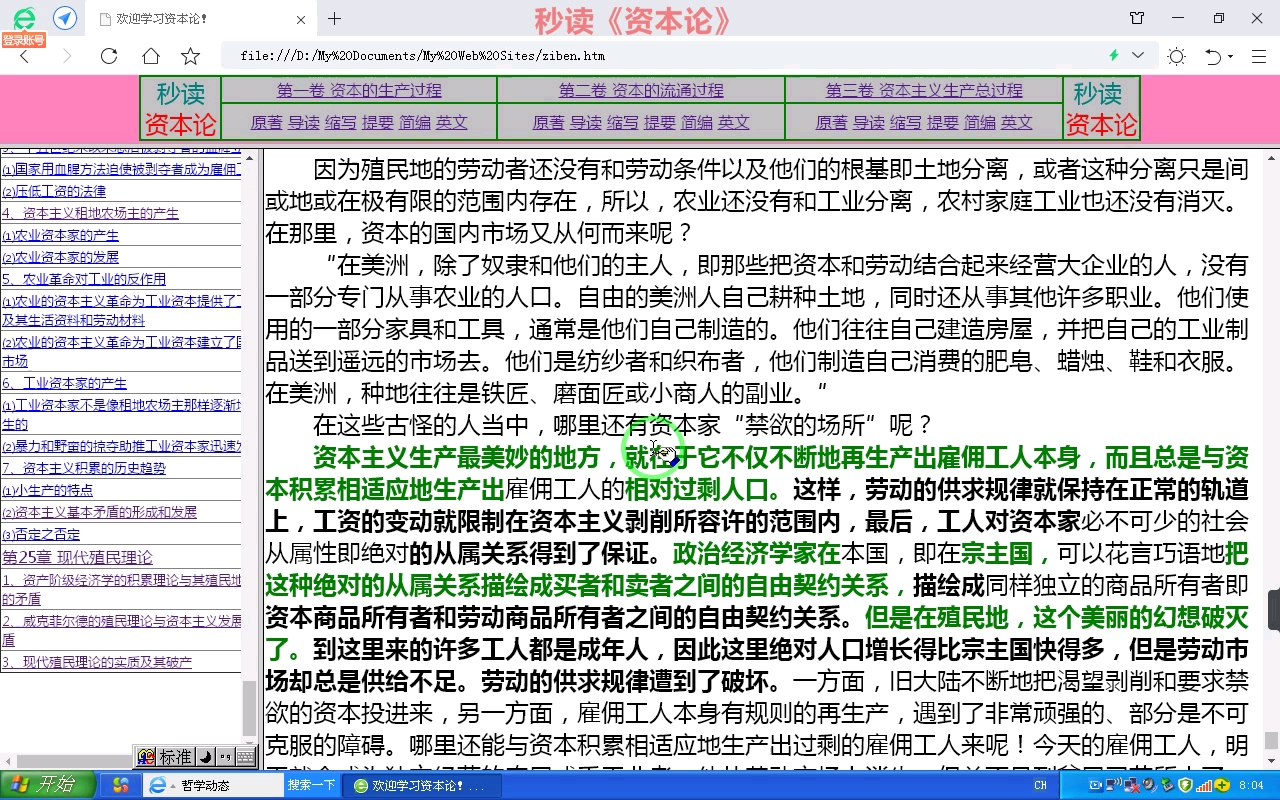Click the 360 browser logo icon

click(24, 18)
